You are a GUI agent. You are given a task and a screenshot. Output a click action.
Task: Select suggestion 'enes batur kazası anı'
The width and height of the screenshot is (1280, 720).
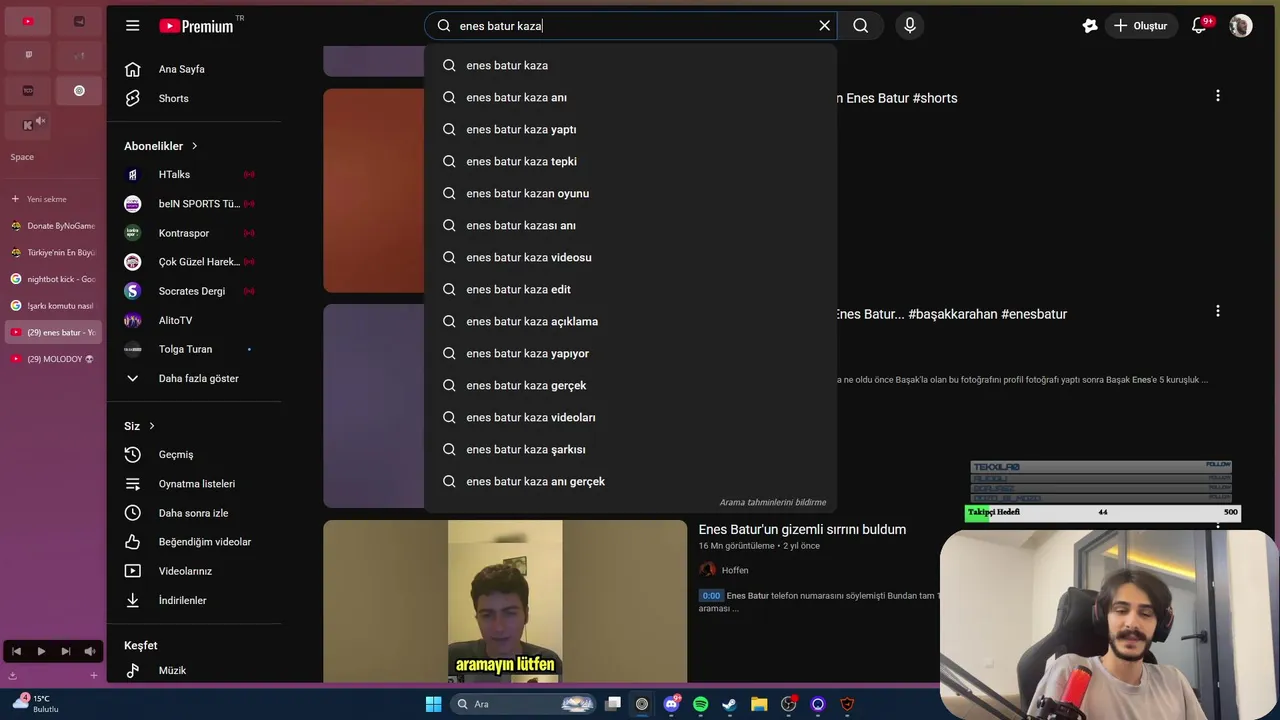tap(630, 225)
